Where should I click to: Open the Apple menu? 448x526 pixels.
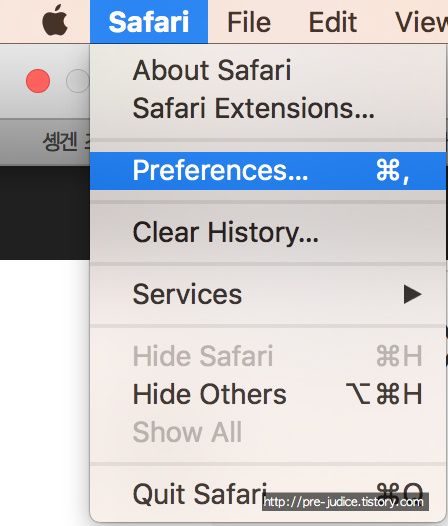(55, 21)
